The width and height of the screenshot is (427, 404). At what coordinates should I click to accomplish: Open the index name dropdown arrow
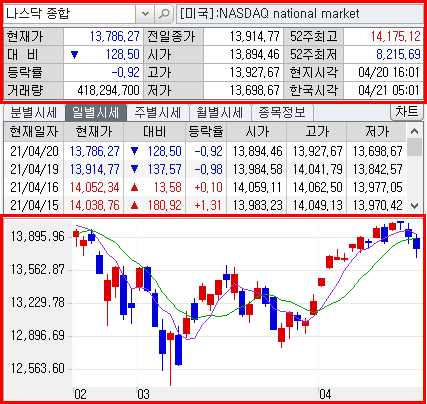point(145,14)
